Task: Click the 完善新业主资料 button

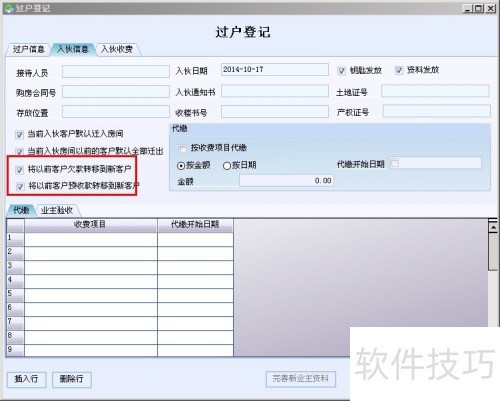Action: pos(301,379)
